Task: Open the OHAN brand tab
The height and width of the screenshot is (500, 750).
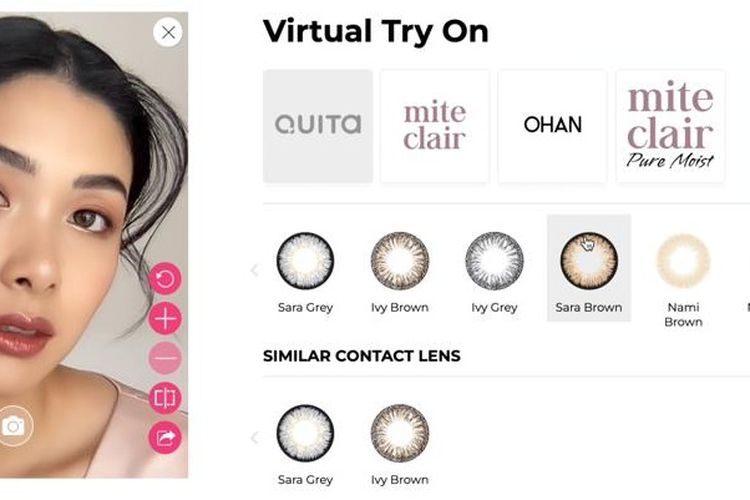Action: point(552,126)
